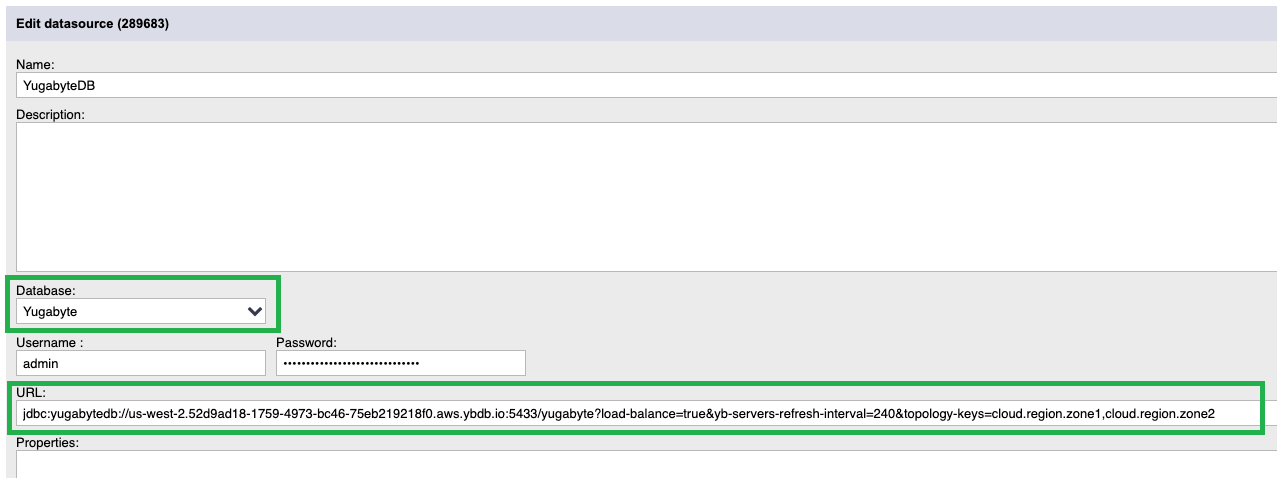Click the Database dropdown chevron arrow
The width and height of the screenshot is (1277, 478).
pos(255,312)
